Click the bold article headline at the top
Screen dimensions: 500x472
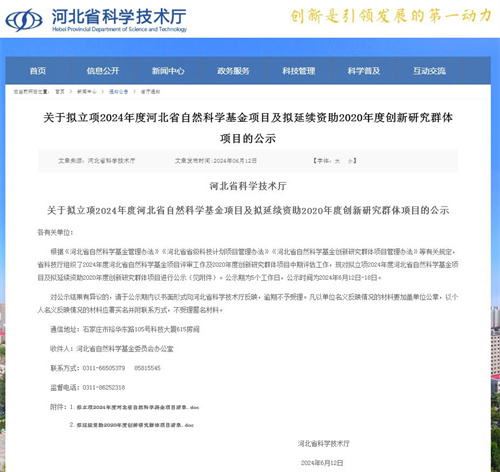tap(248, 128)
